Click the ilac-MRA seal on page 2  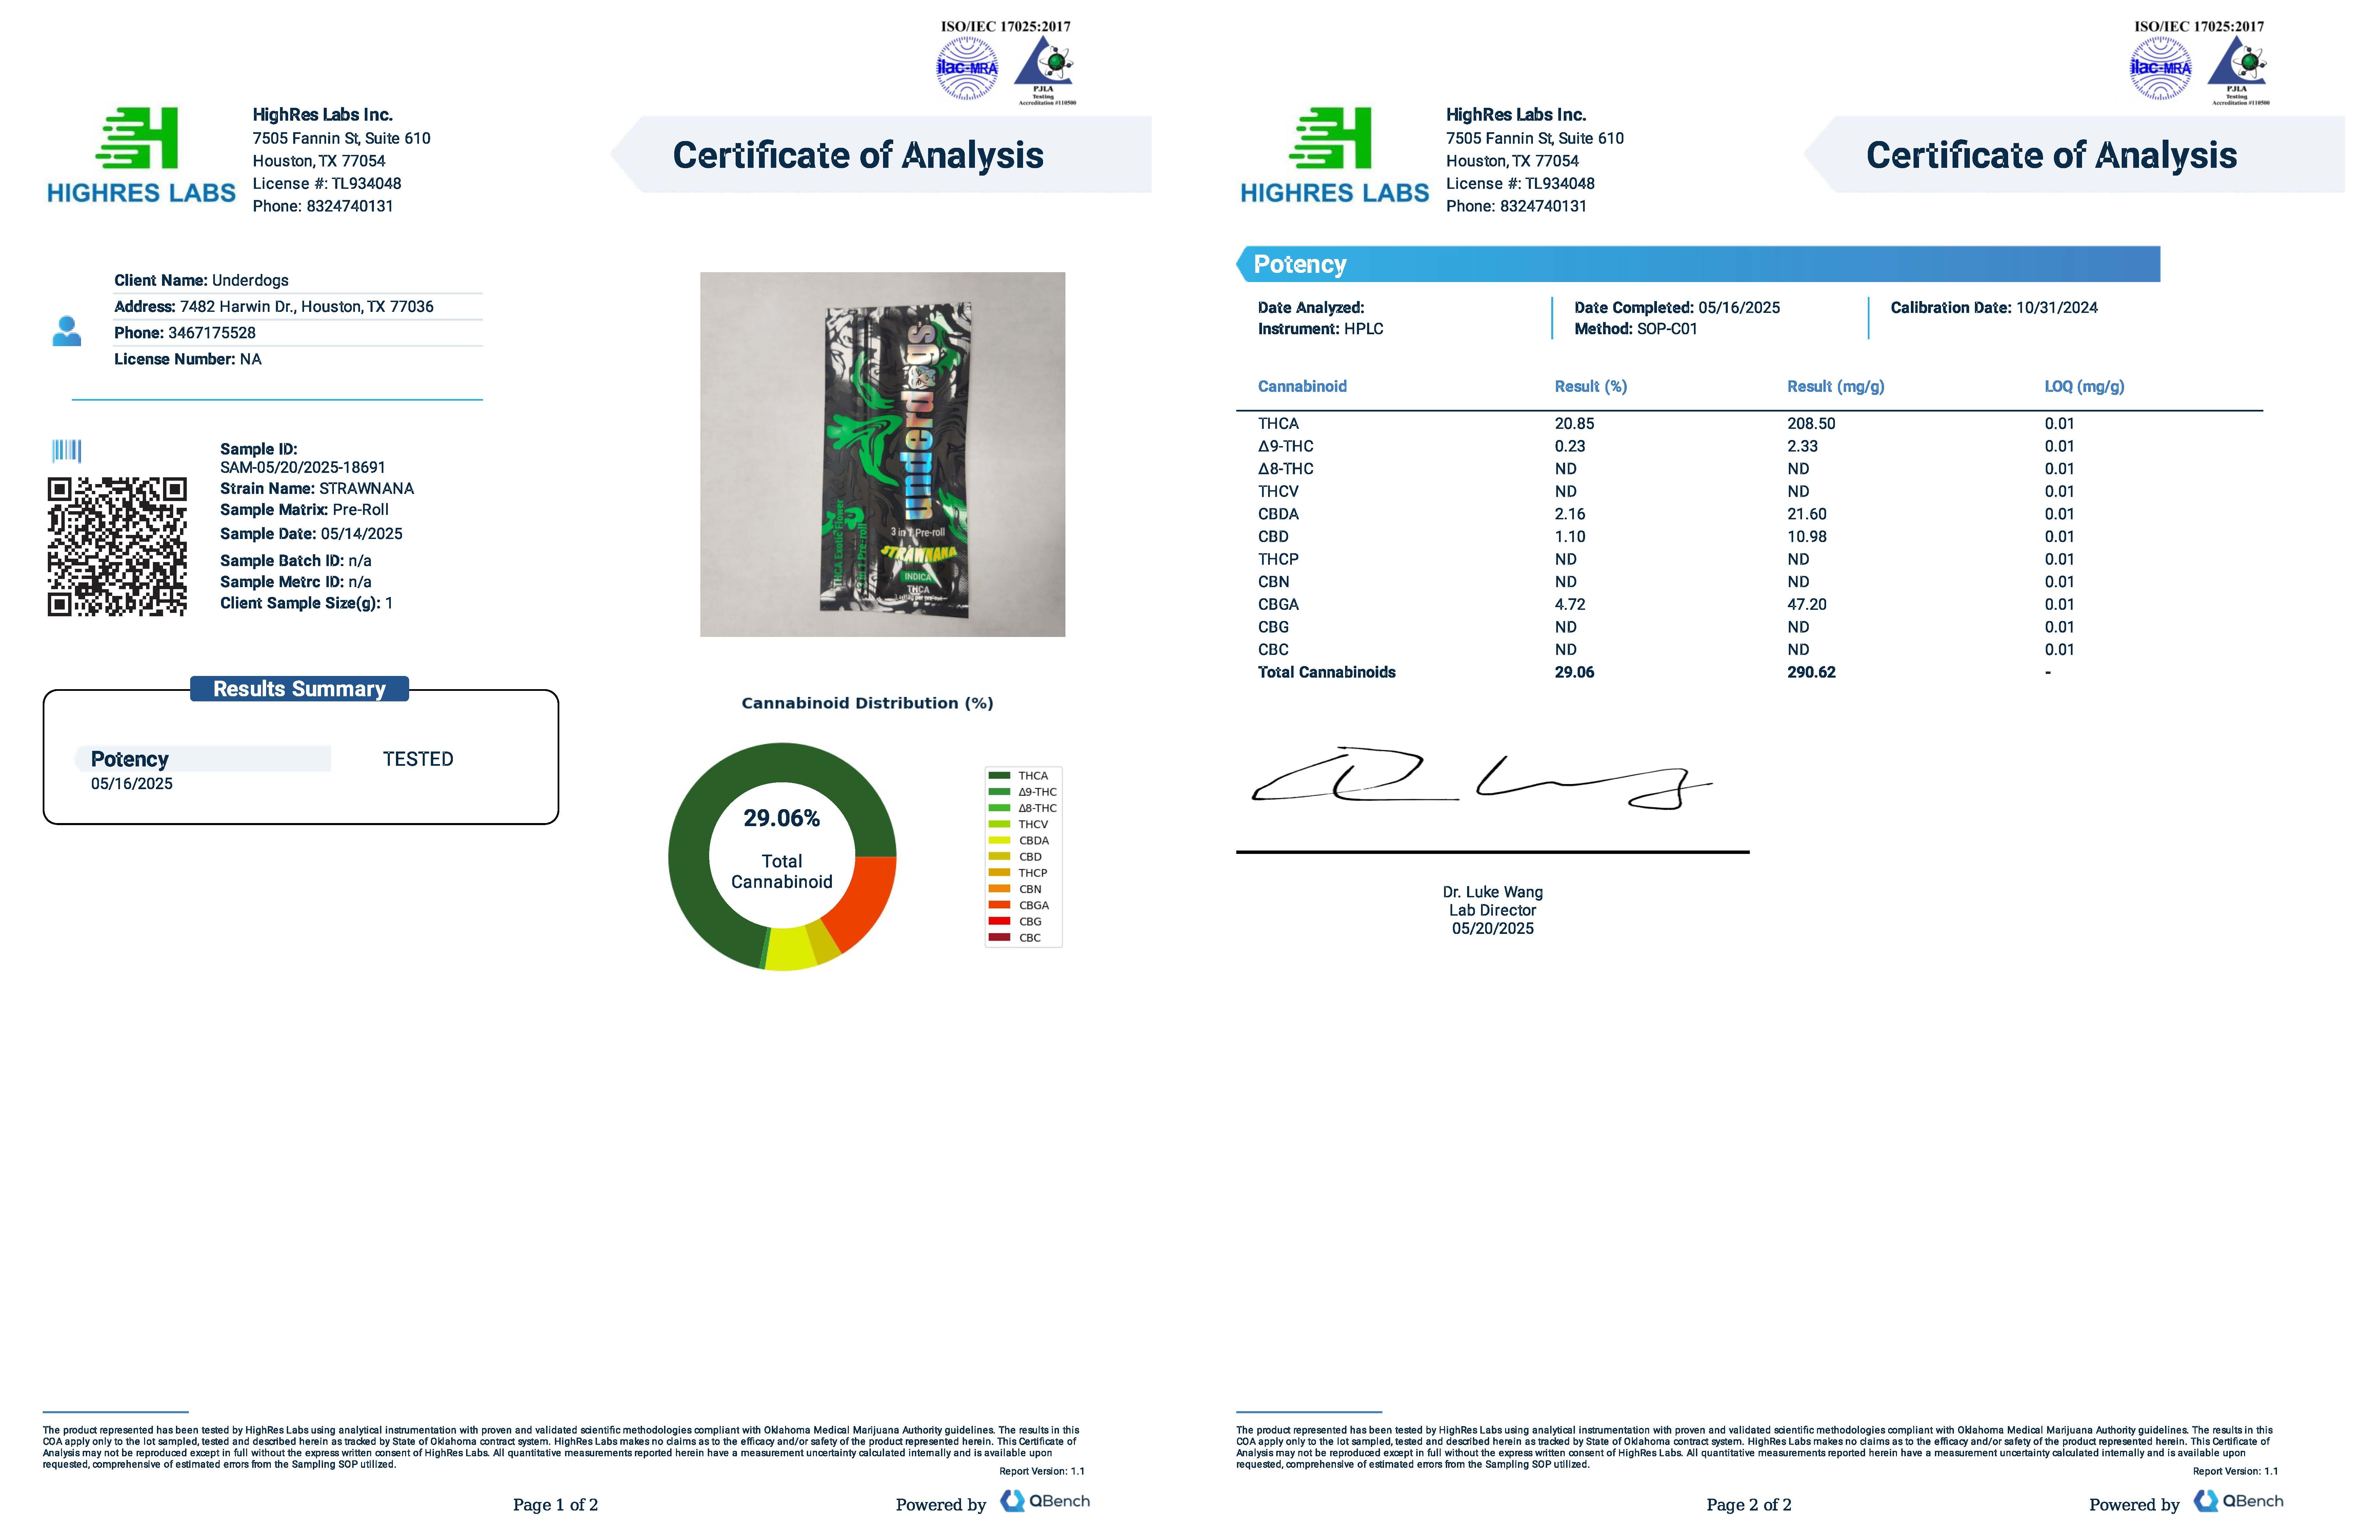coord(2160,68)
